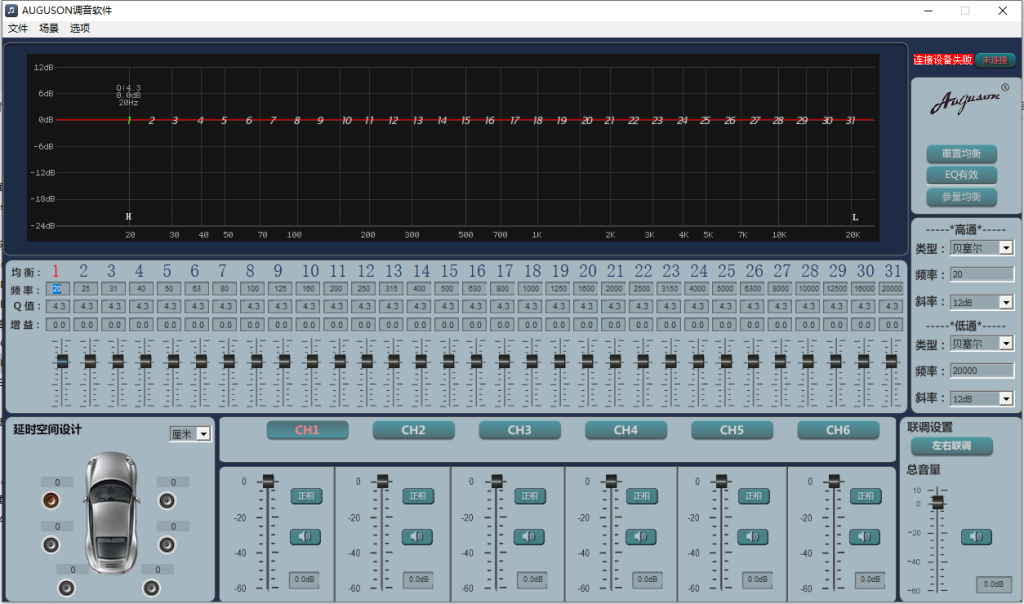Switch to channel CH3 tab
The width and height of the screenshot is (1024, 604).
pos(520,430)
